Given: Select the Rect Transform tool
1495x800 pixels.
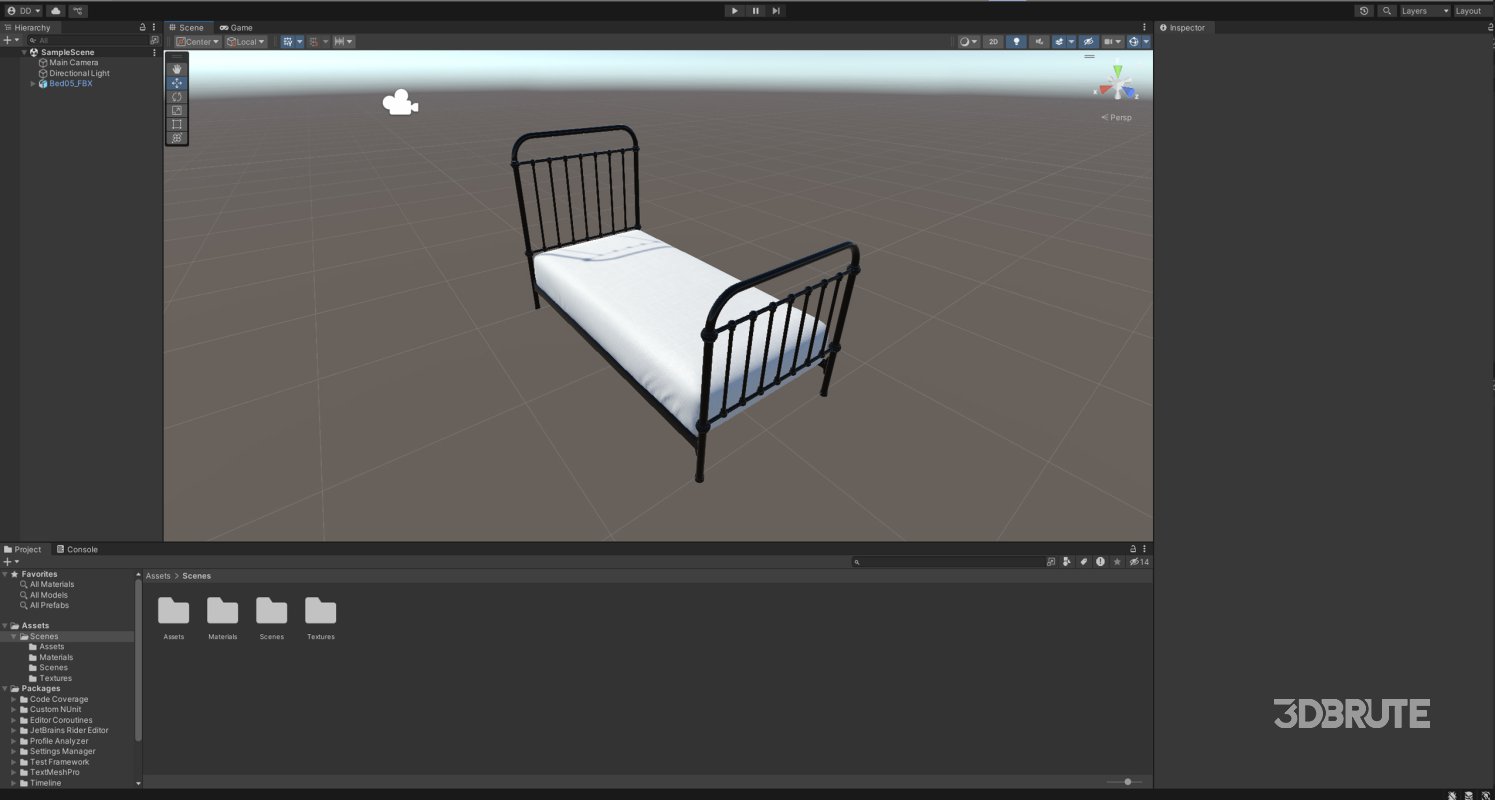Looking at the screenshot, I should pyautogui.click(x=176, y=125).
